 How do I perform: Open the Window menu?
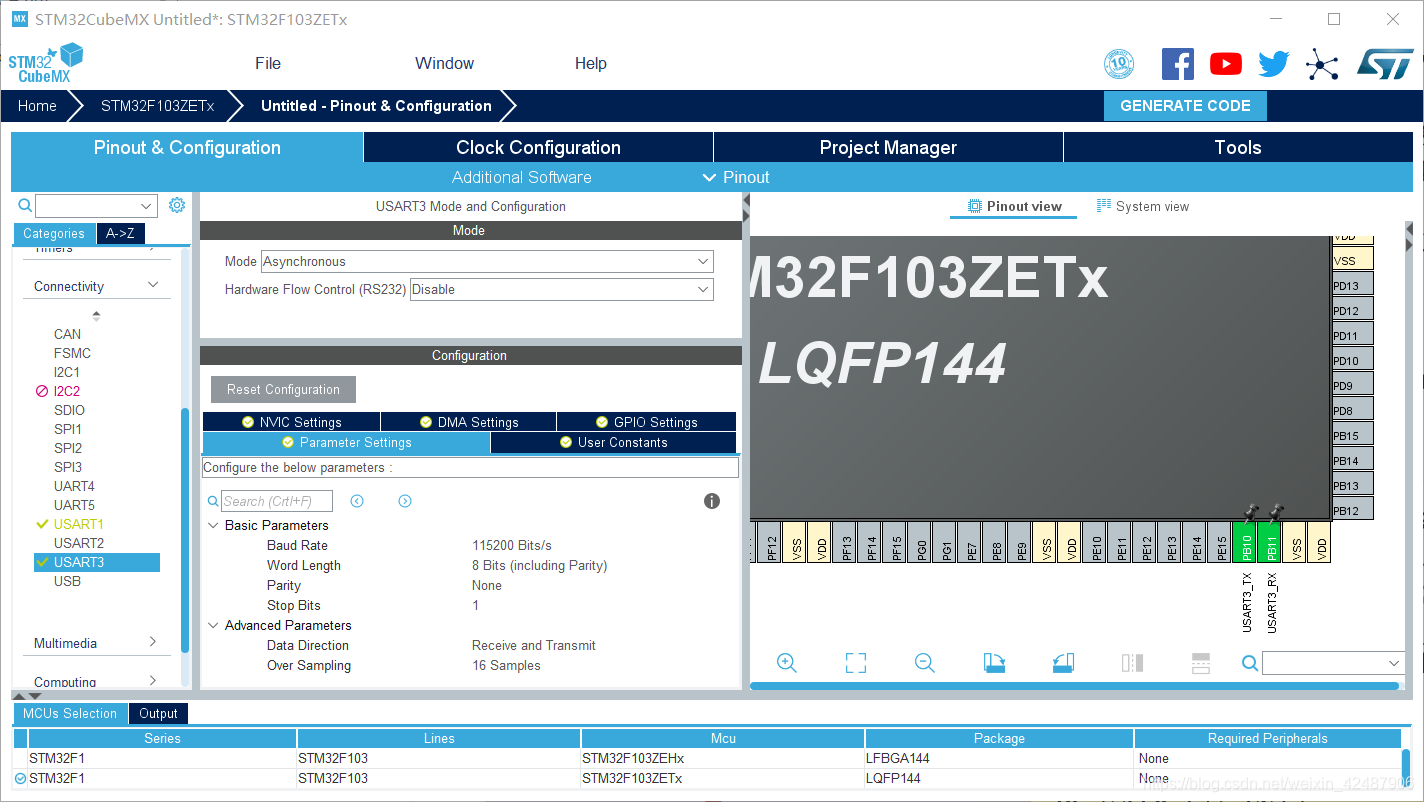coord(444,63)
